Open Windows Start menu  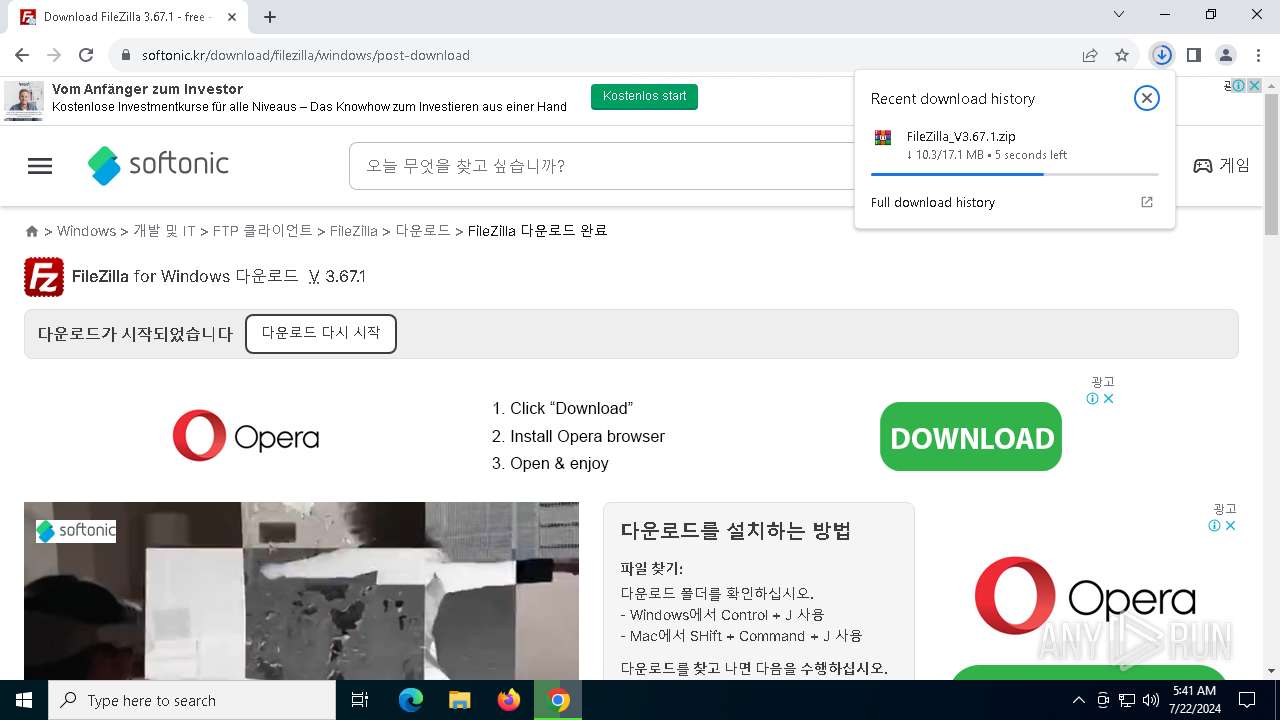point(24,700)
